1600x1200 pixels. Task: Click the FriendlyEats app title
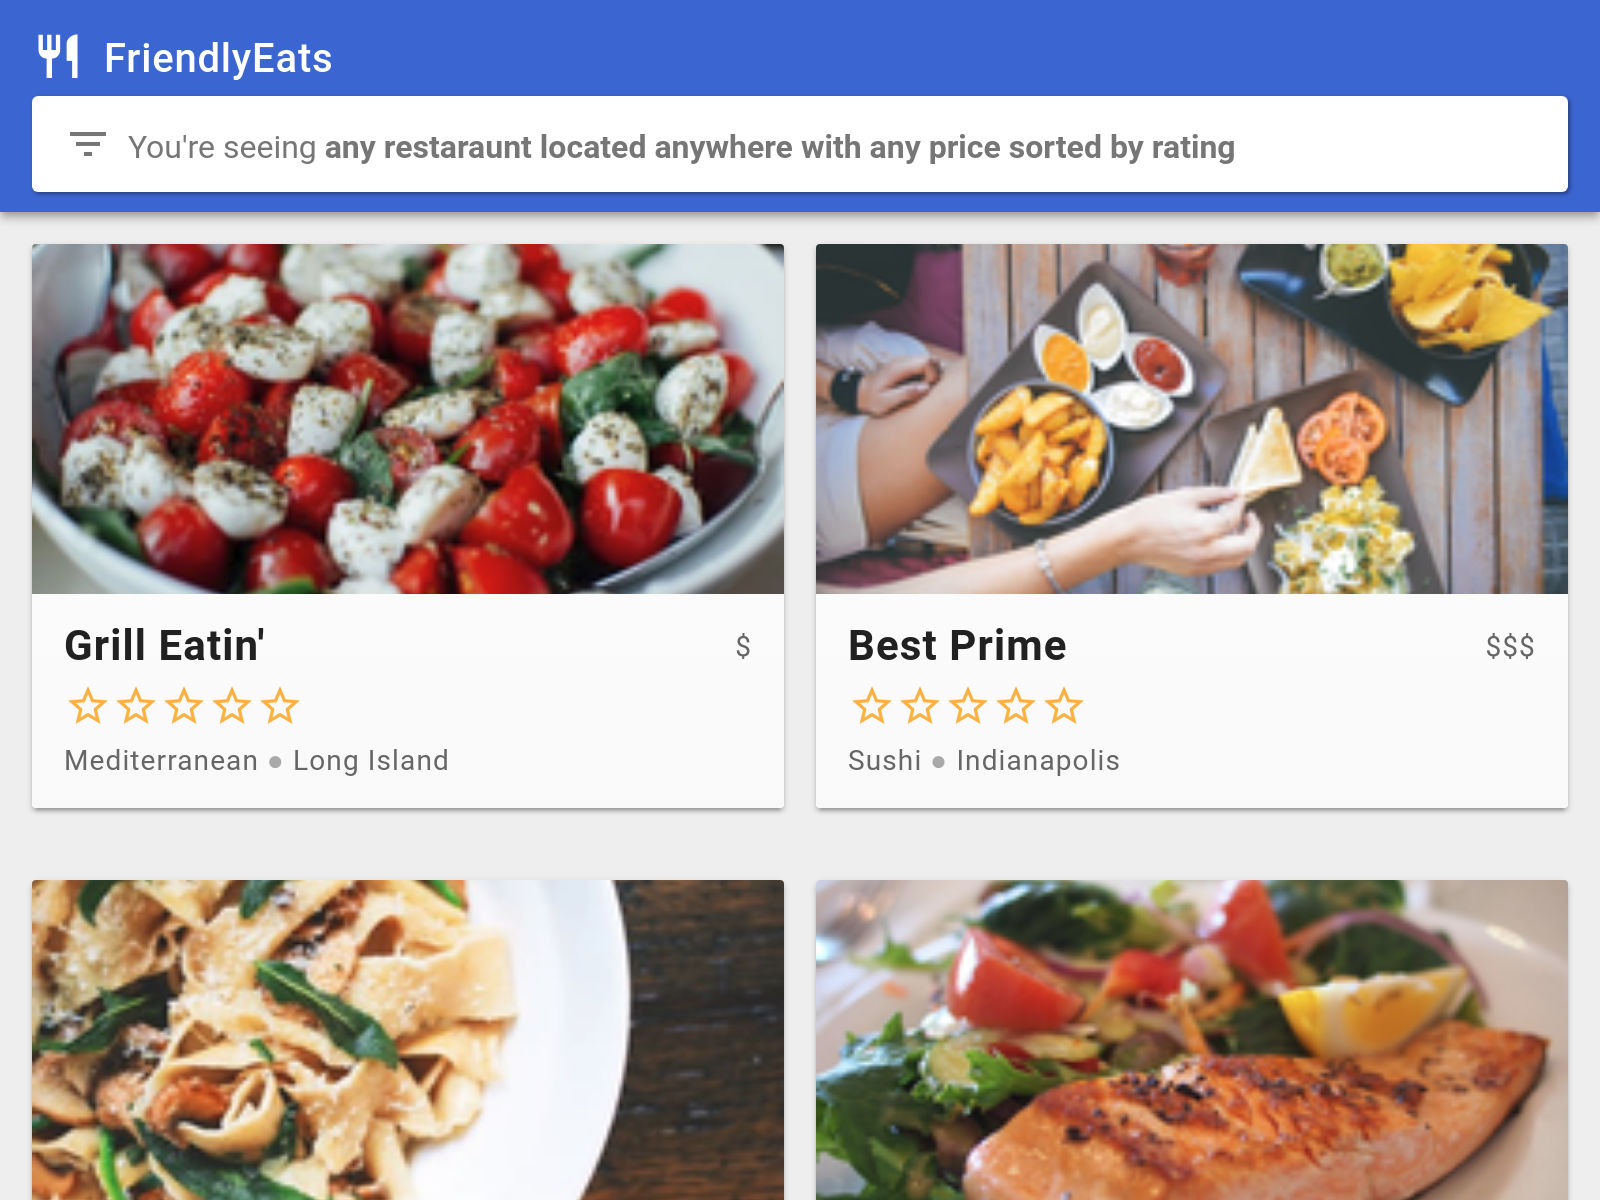tap(218, 58)
